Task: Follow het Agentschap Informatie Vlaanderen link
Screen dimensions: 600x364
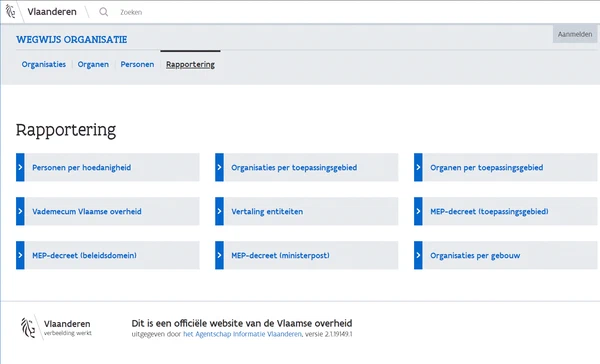Action: [x=242, y=334]
